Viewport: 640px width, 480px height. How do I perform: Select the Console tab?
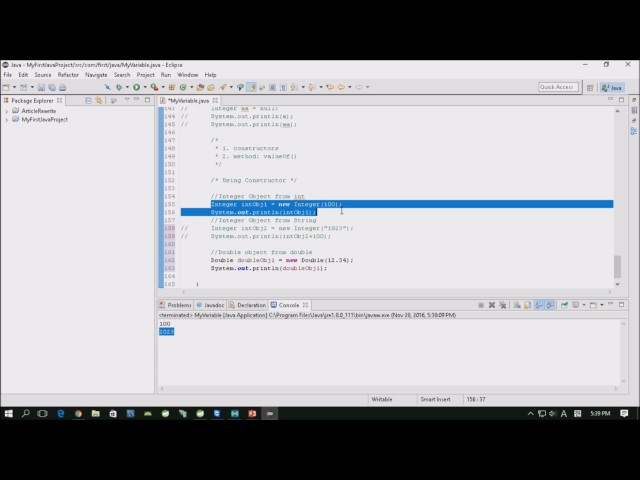289,305
